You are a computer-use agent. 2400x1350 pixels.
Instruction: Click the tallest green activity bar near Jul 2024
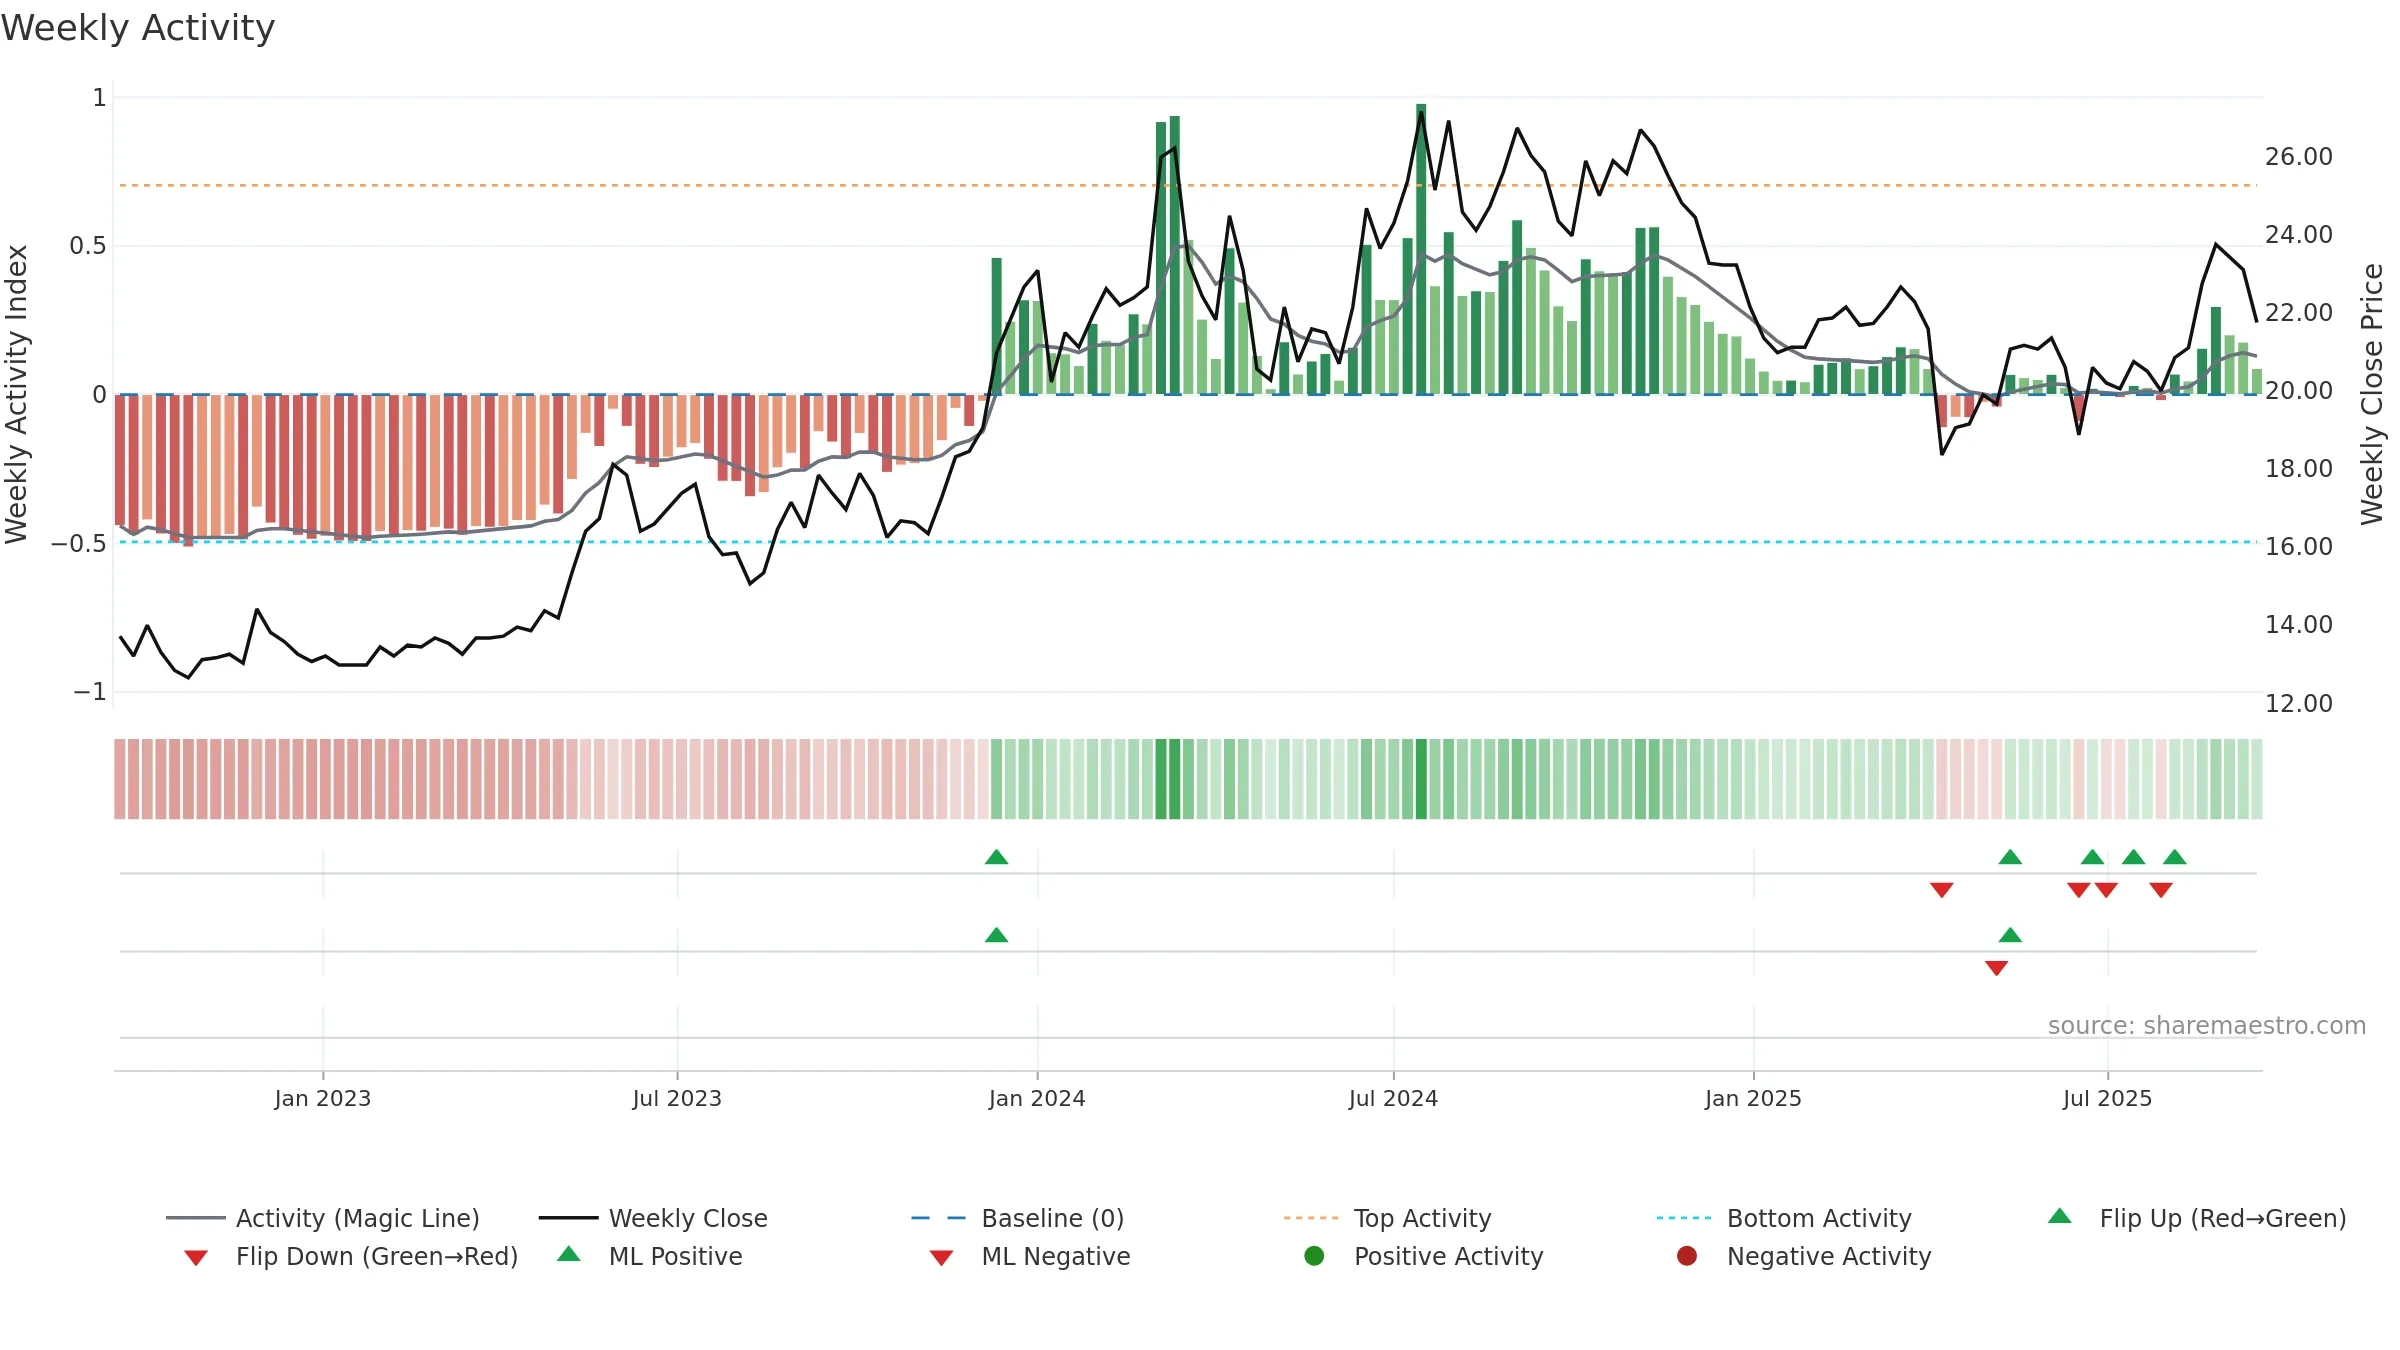coord(1421,249)
